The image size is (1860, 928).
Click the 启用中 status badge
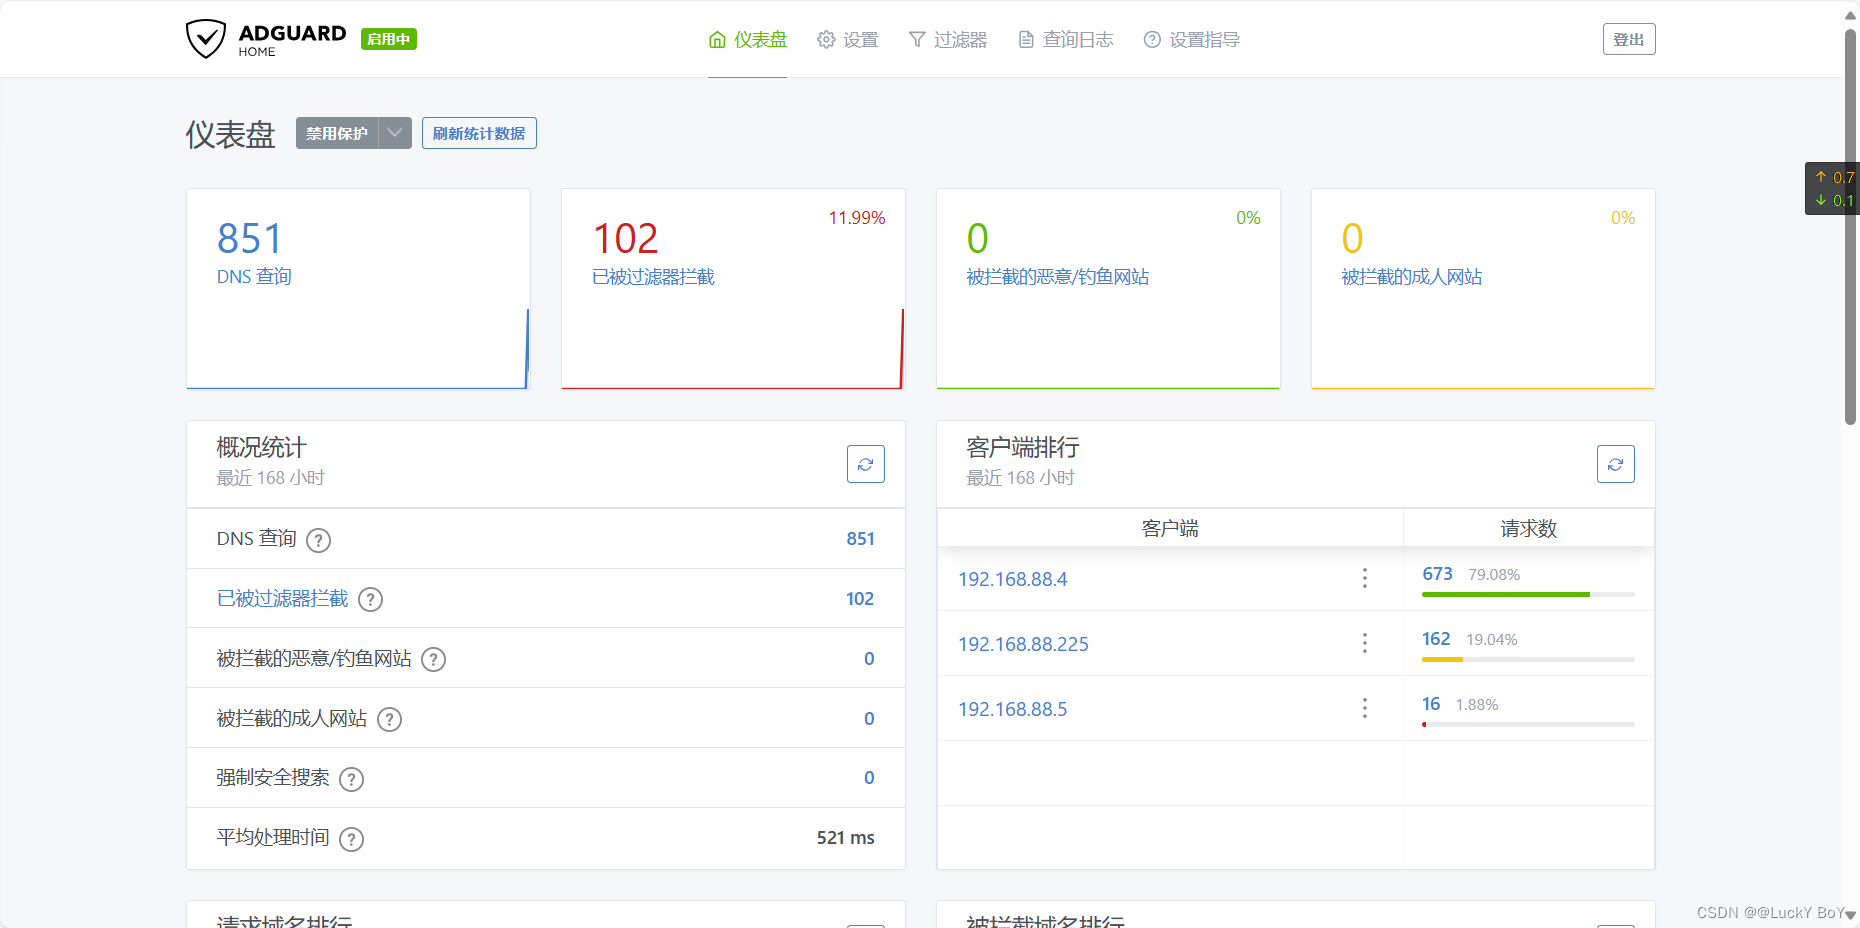(x=389, y=39)
